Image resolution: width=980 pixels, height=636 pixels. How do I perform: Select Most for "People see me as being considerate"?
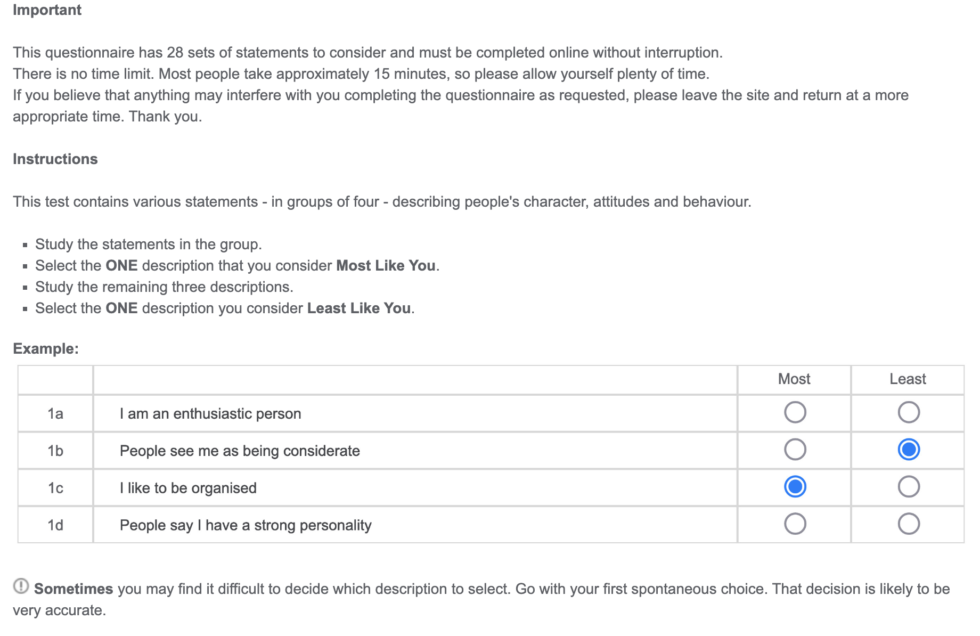(x=794, y=449)
